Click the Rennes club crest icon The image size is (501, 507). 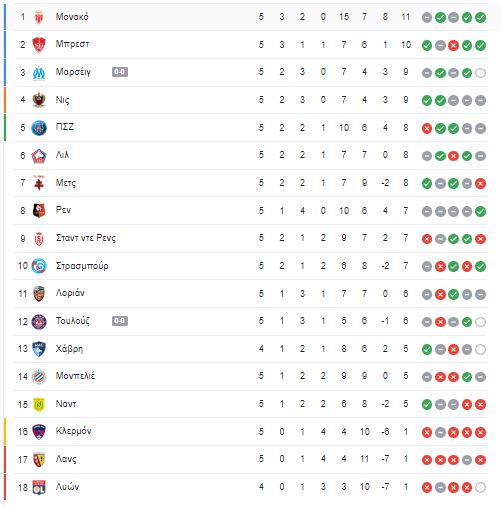point(39,211)
